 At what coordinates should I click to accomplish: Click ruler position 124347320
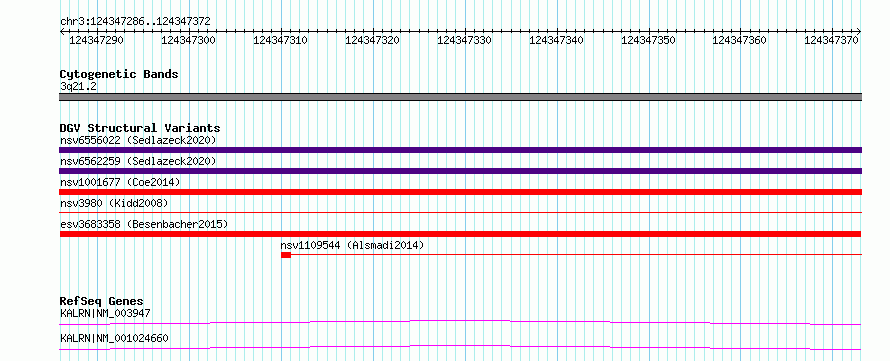[x=372, y=40]
